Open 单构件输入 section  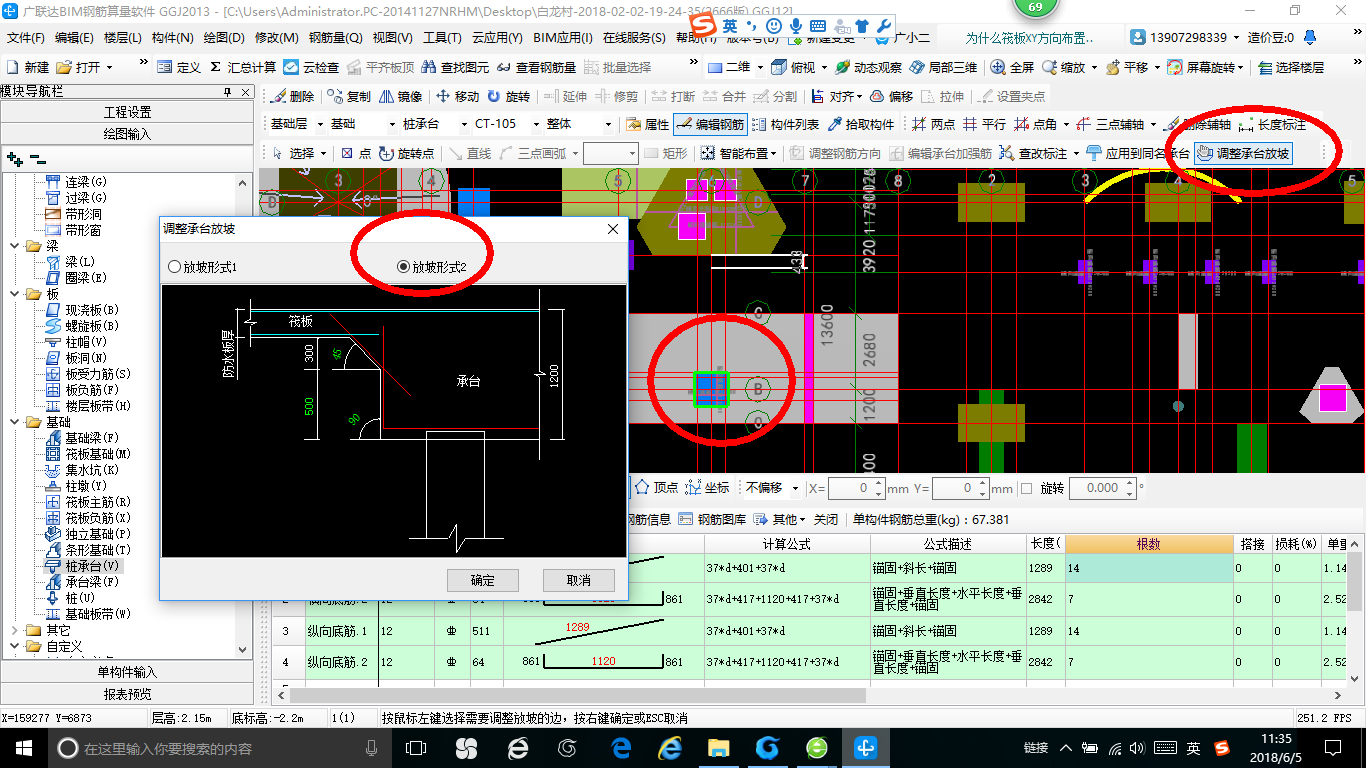point(127,672)
